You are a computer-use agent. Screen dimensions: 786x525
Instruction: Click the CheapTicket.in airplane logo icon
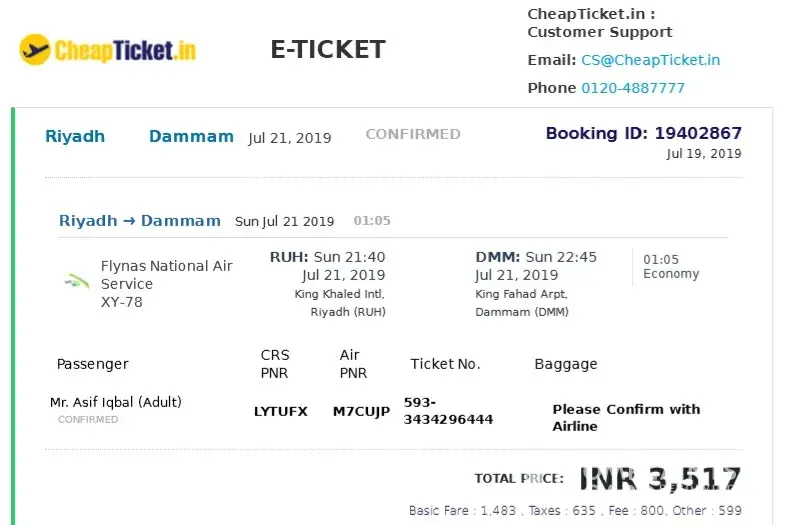35,49
